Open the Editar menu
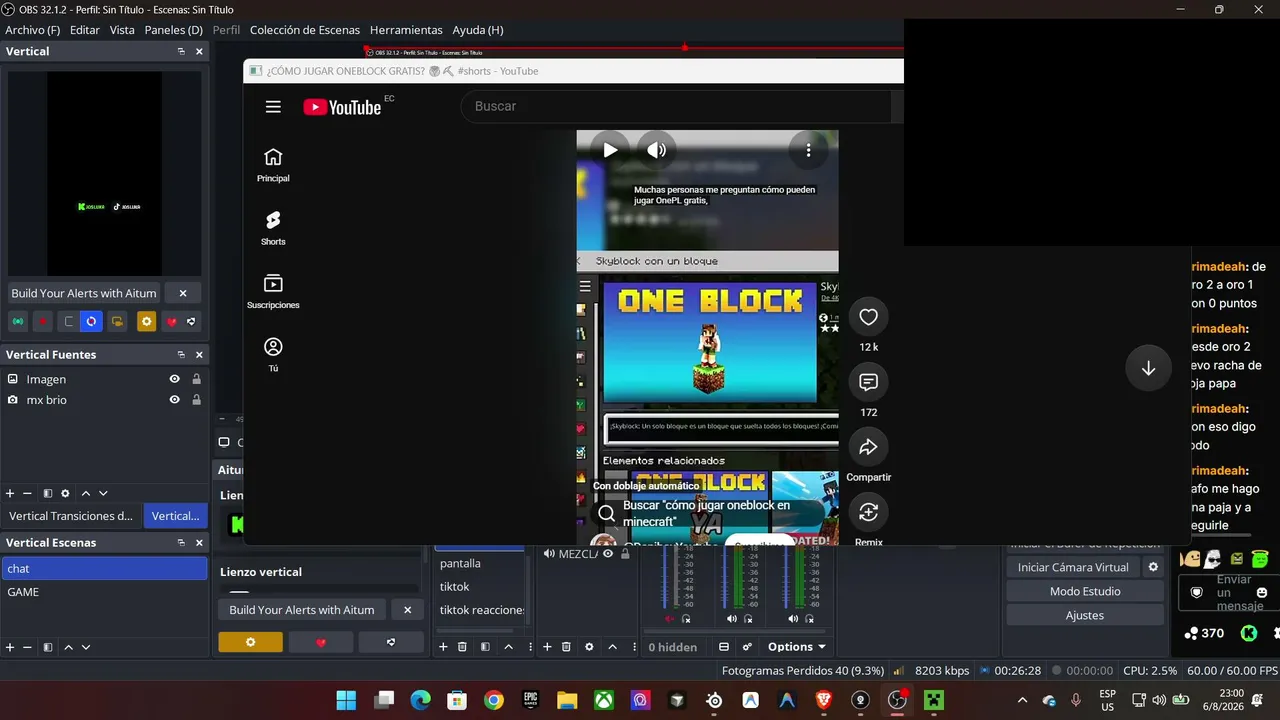Screen dimensions: 1280x720 (x=85, y=30)
